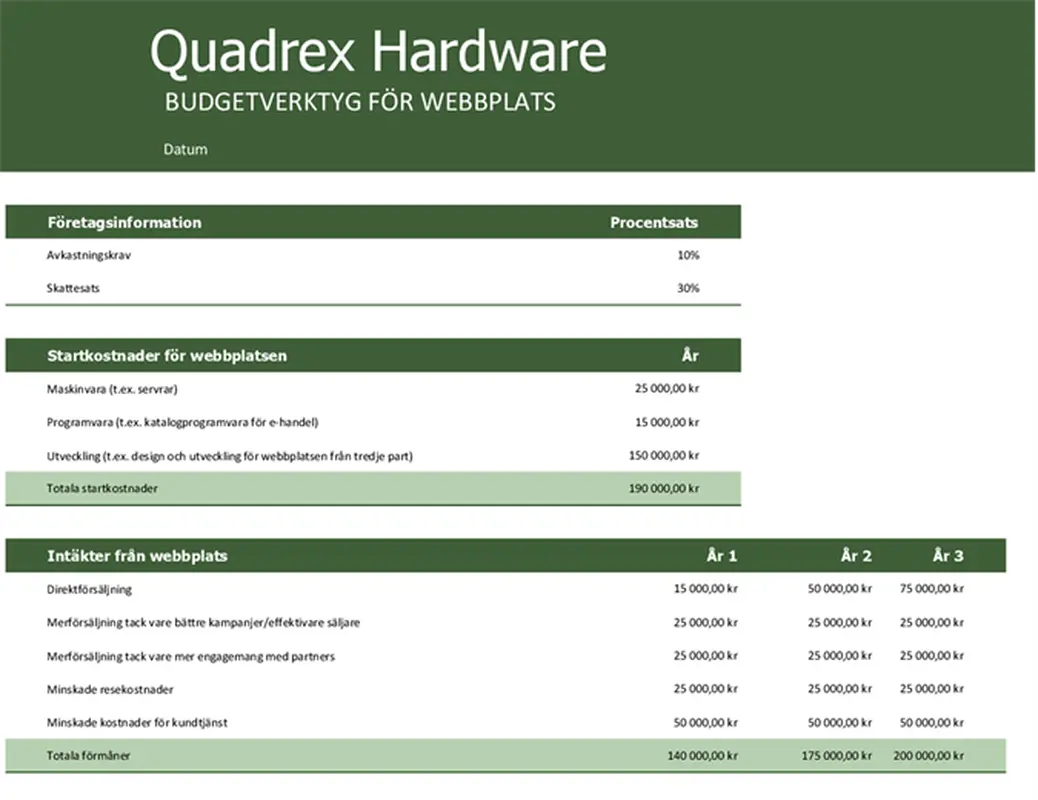
Task: Select the 15 000,00 kr Programvara value
Action: (667, 423)
